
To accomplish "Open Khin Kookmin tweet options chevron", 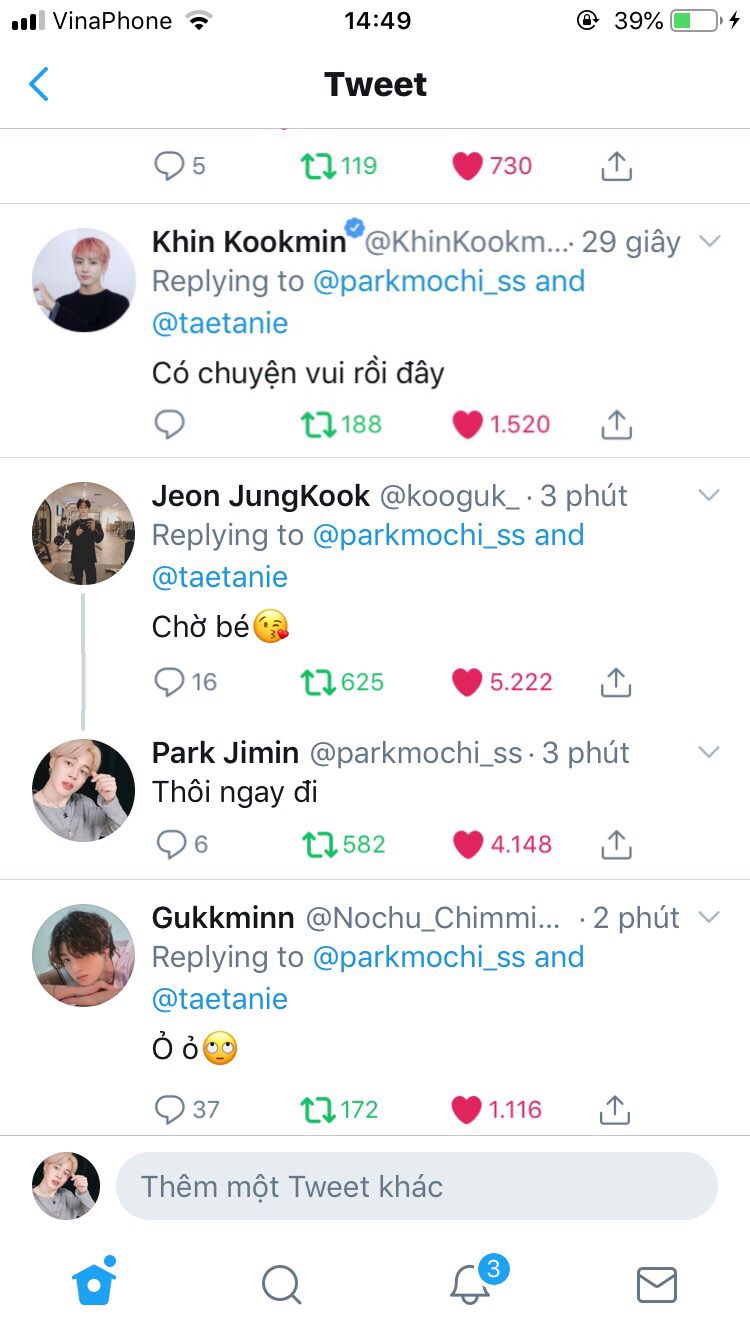I will (x=709, y=242).
